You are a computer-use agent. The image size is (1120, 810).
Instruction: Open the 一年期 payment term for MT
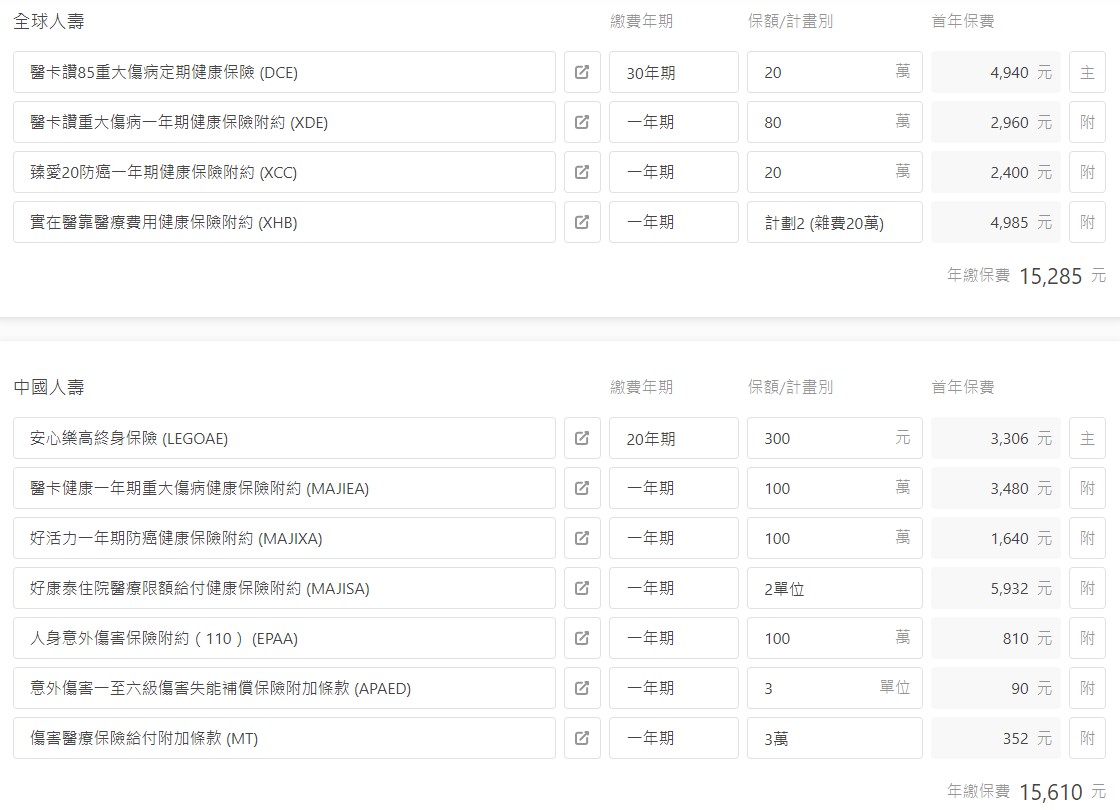(x=674, y=738)
